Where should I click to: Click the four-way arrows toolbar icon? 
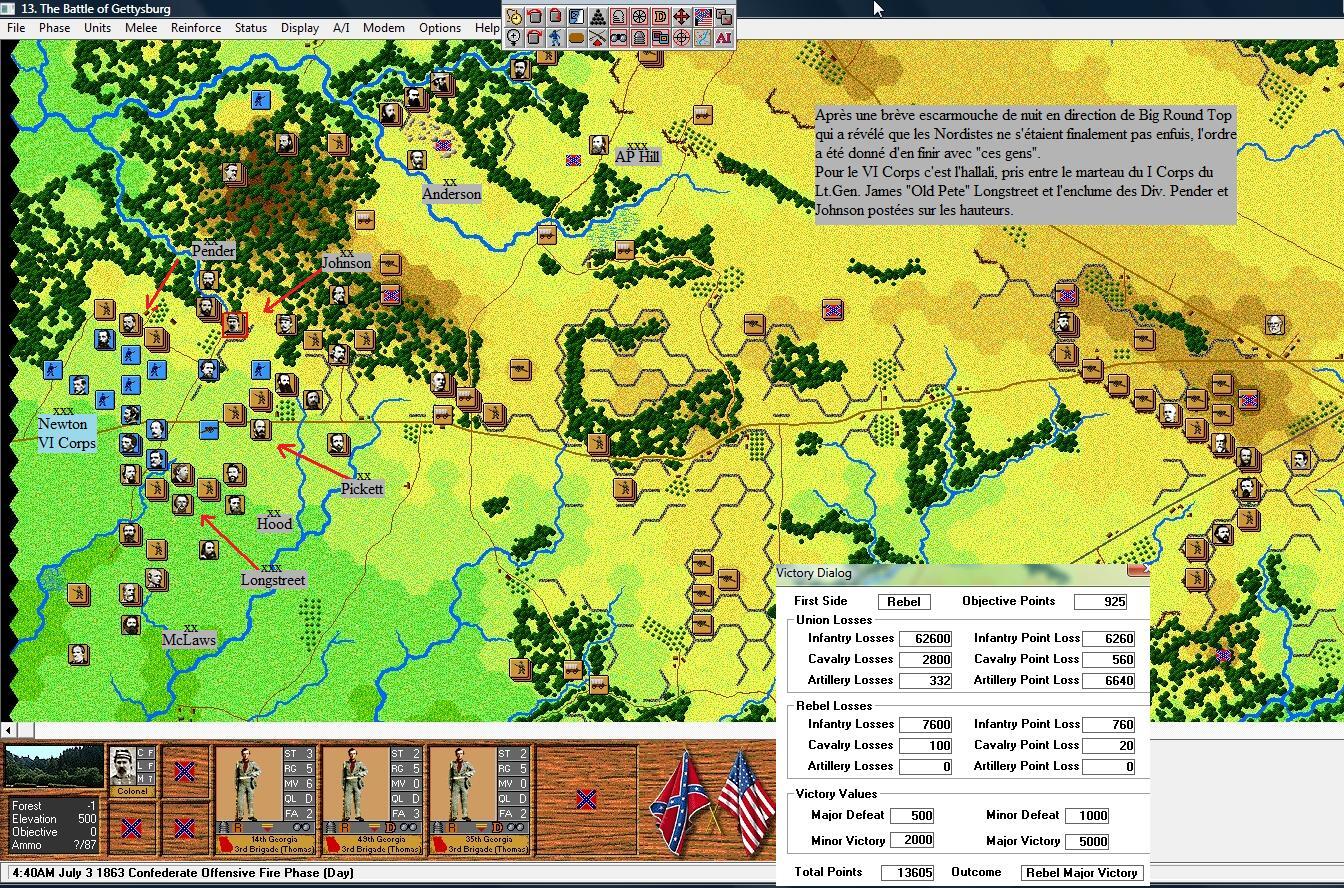(682, 16)
